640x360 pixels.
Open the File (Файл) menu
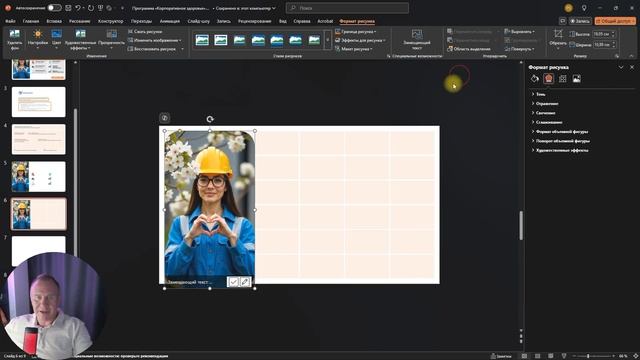[10, 21]
